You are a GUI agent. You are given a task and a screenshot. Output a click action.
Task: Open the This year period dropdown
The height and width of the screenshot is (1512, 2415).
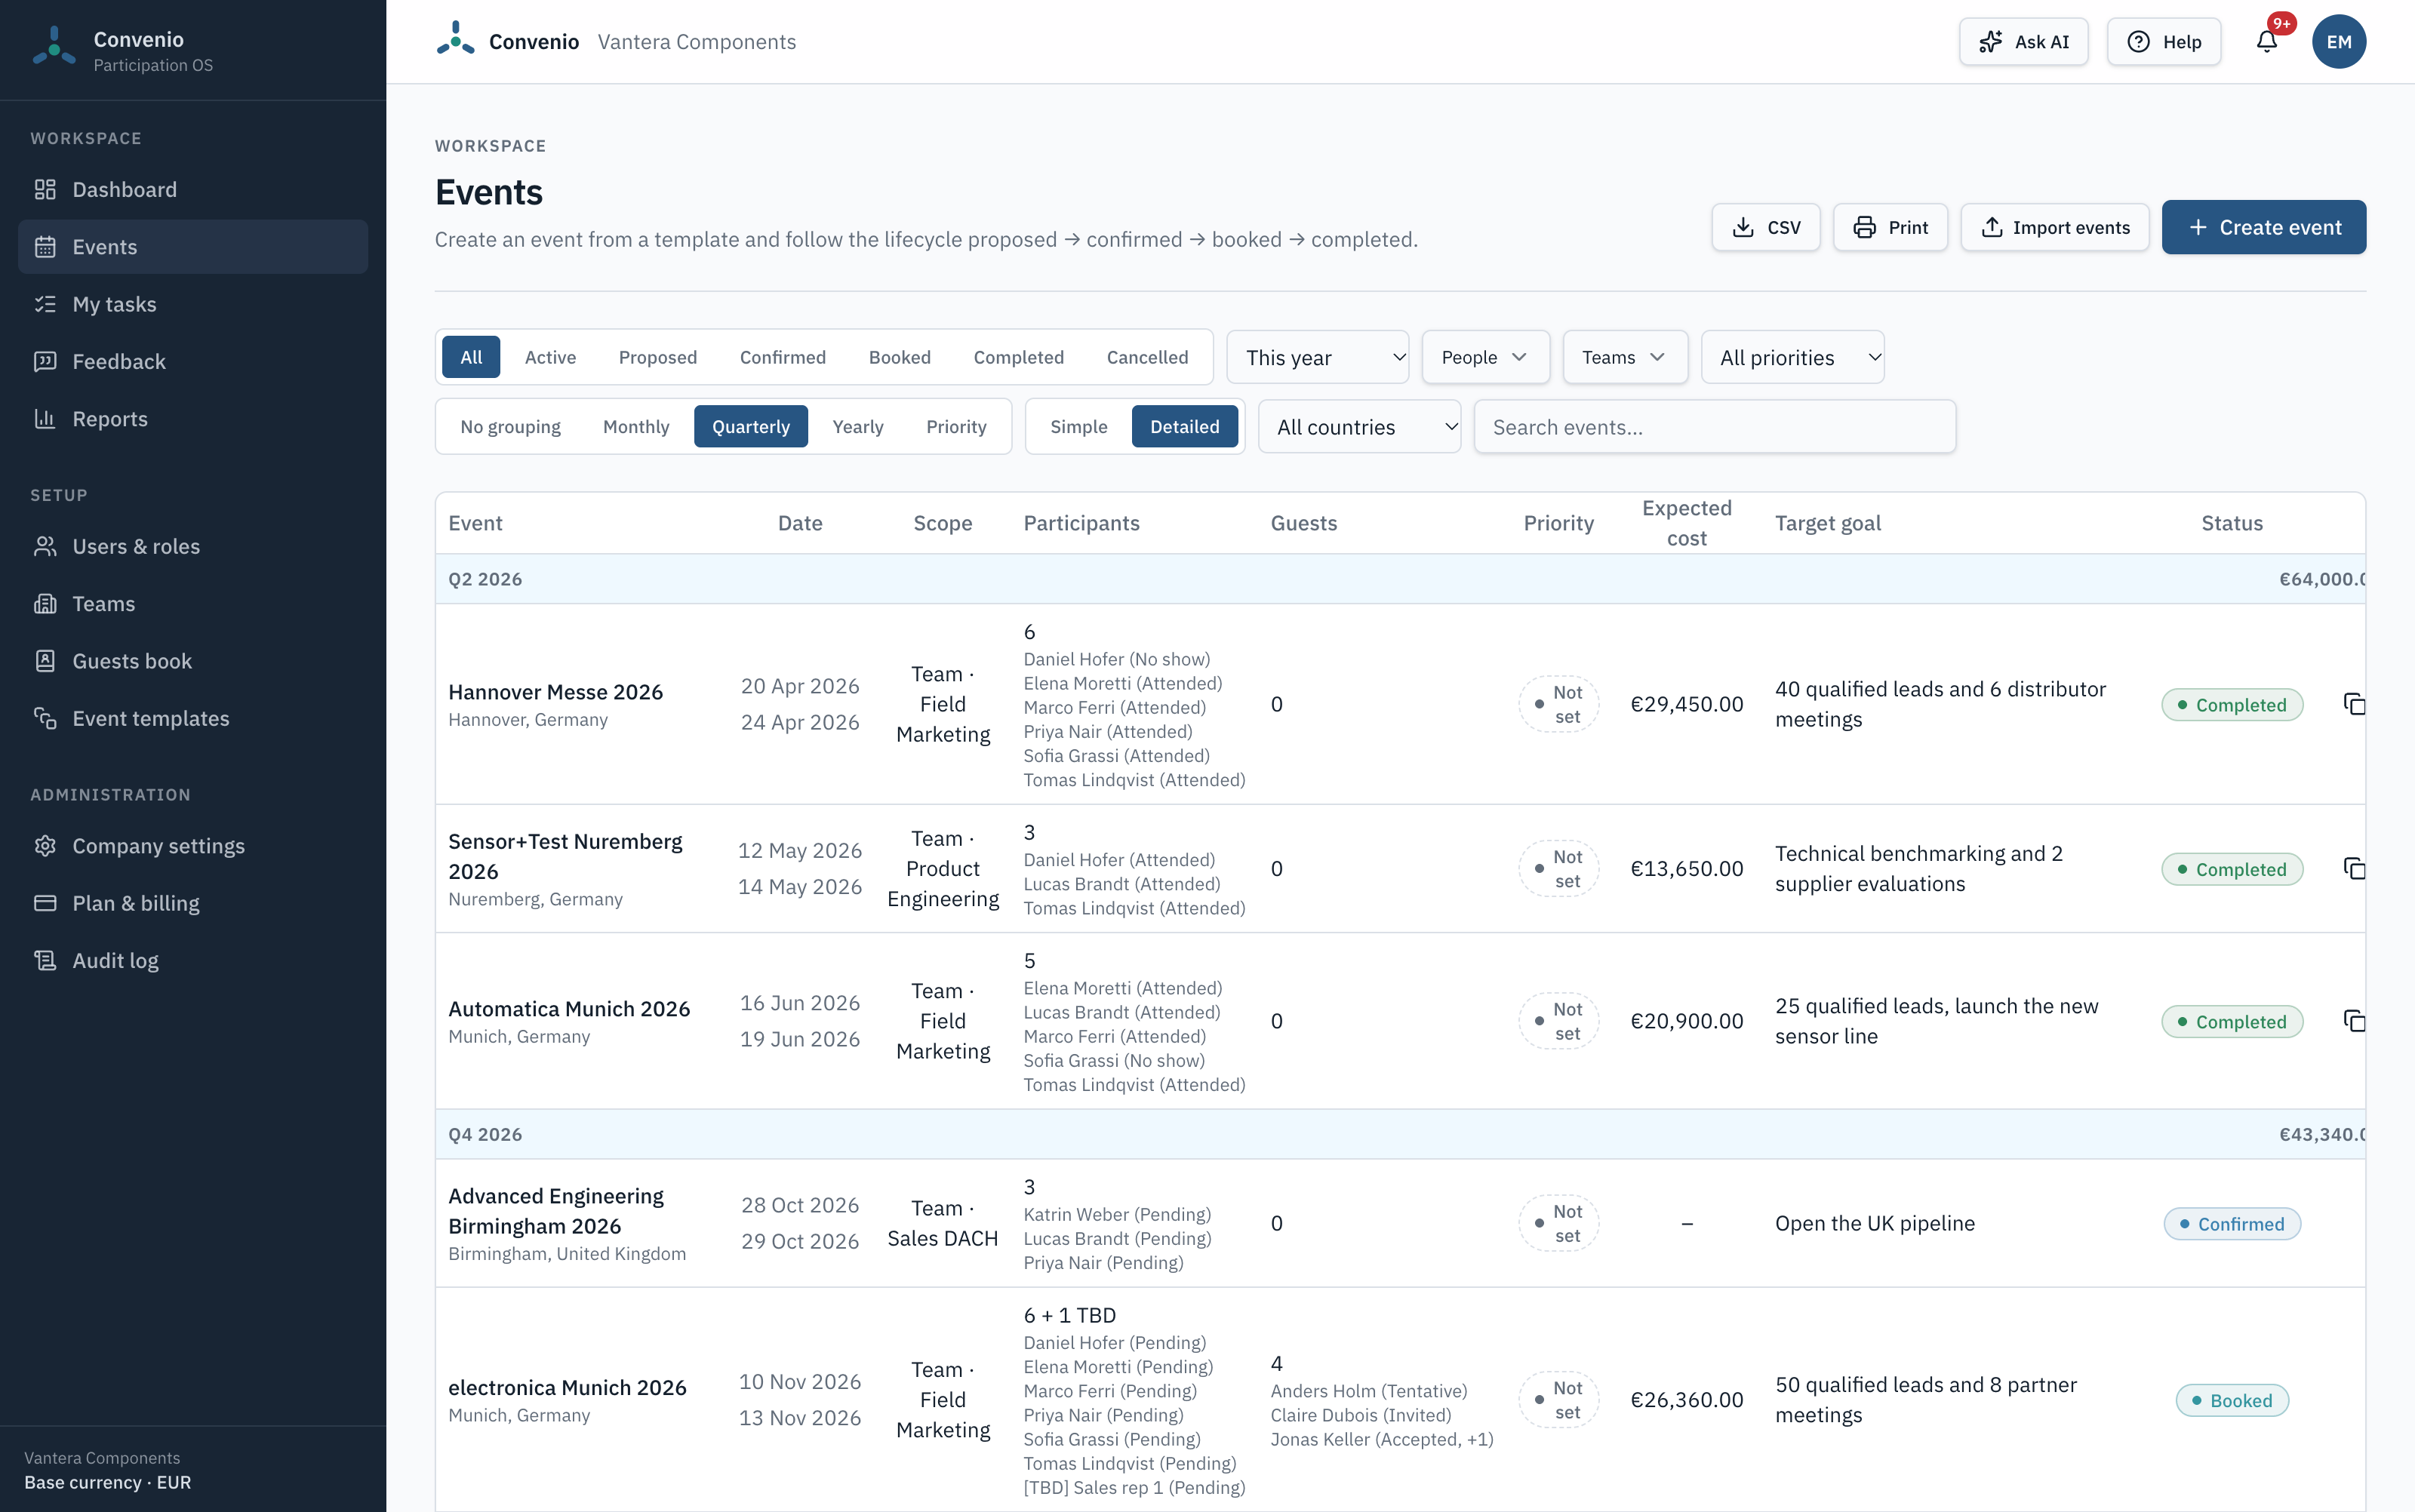click(1317, 357)
